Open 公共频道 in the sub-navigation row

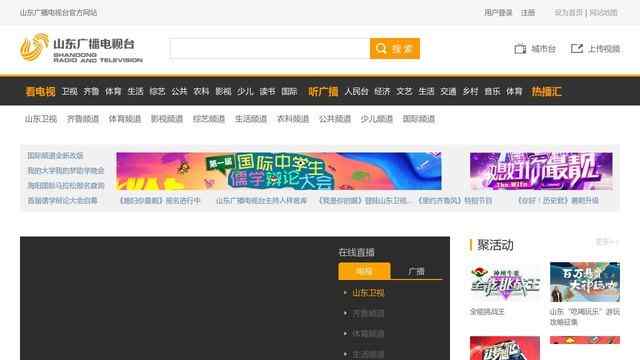pos(335,119)
